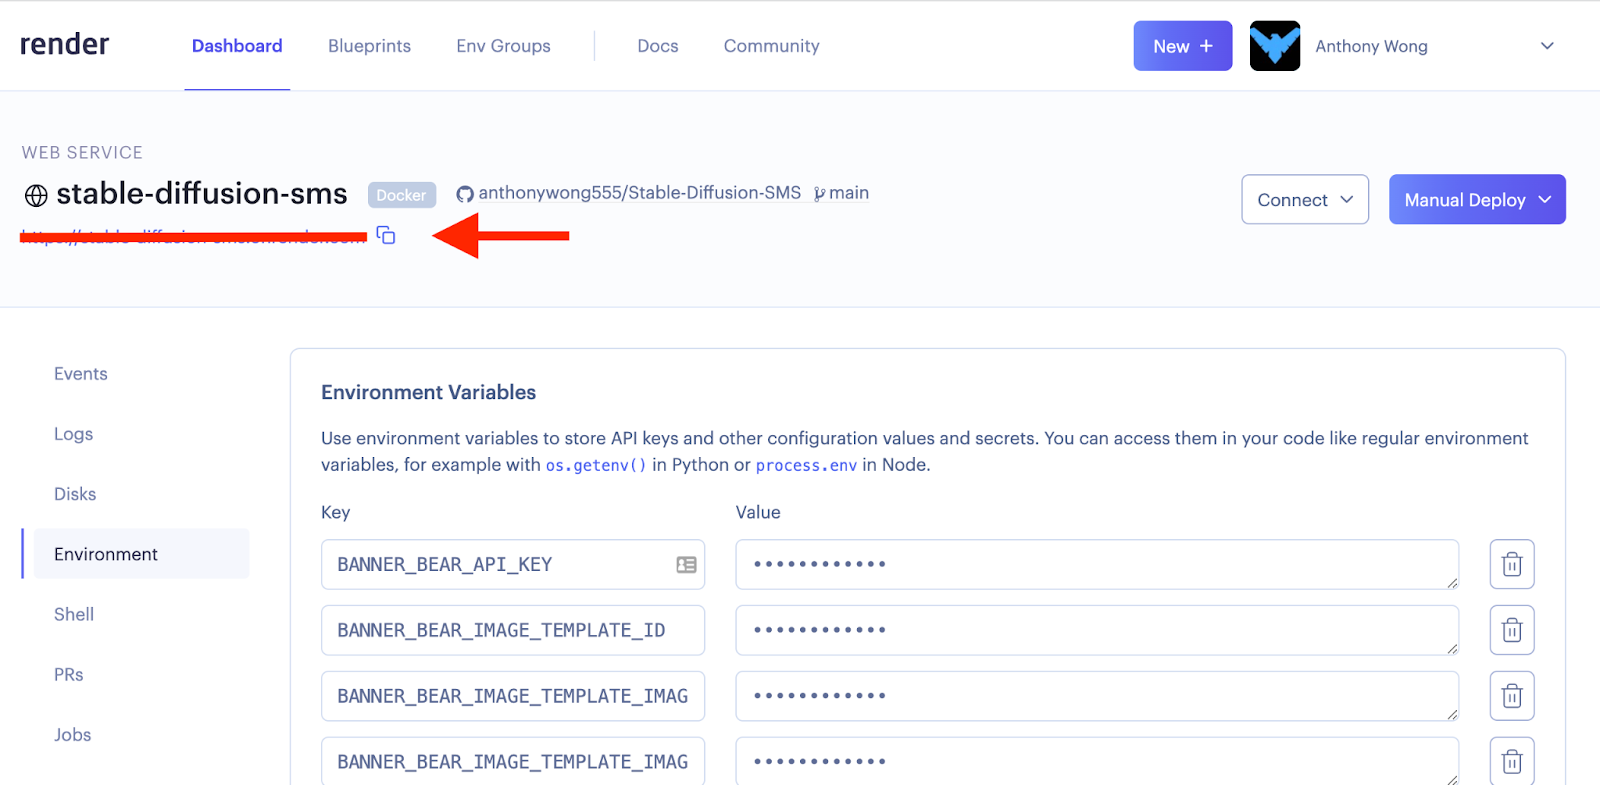Open Disks in the sidebar
1600x785 pixels.
(75, 494)
